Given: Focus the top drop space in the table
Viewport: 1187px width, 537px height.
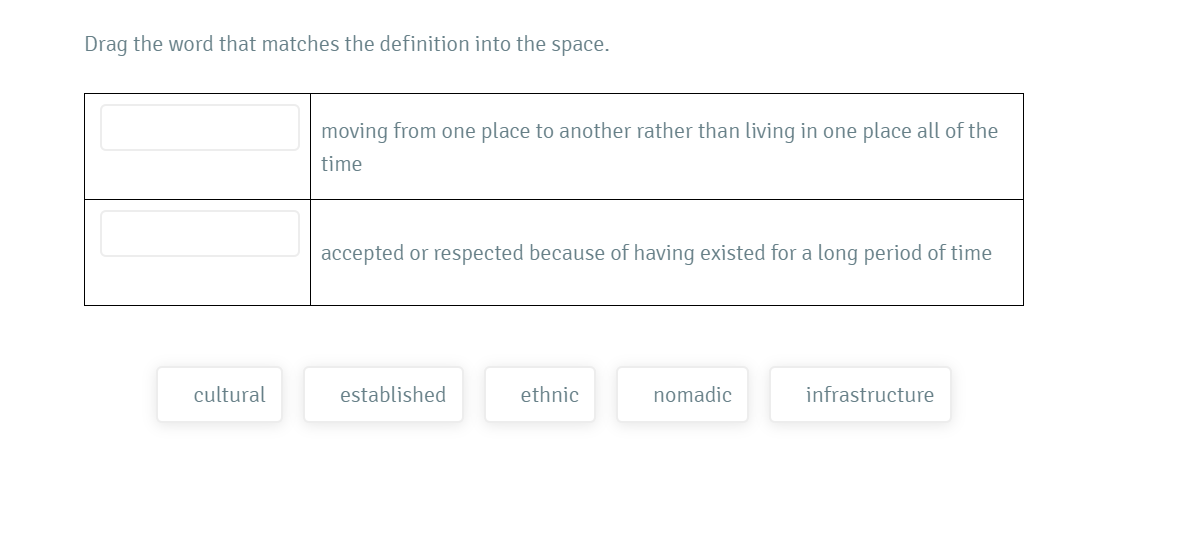Looking at the screenshot, I should pyautogui.click(x=200, y=128).
